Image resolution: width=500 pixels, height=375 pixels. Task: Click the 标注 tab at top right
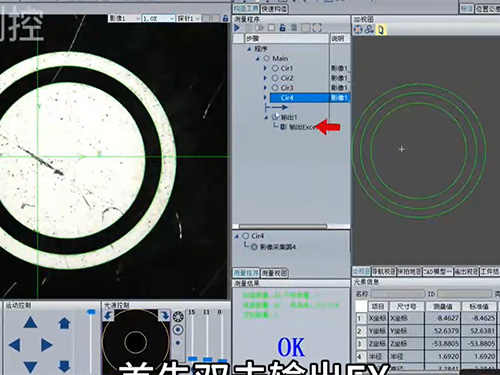[x=467, y=9]
